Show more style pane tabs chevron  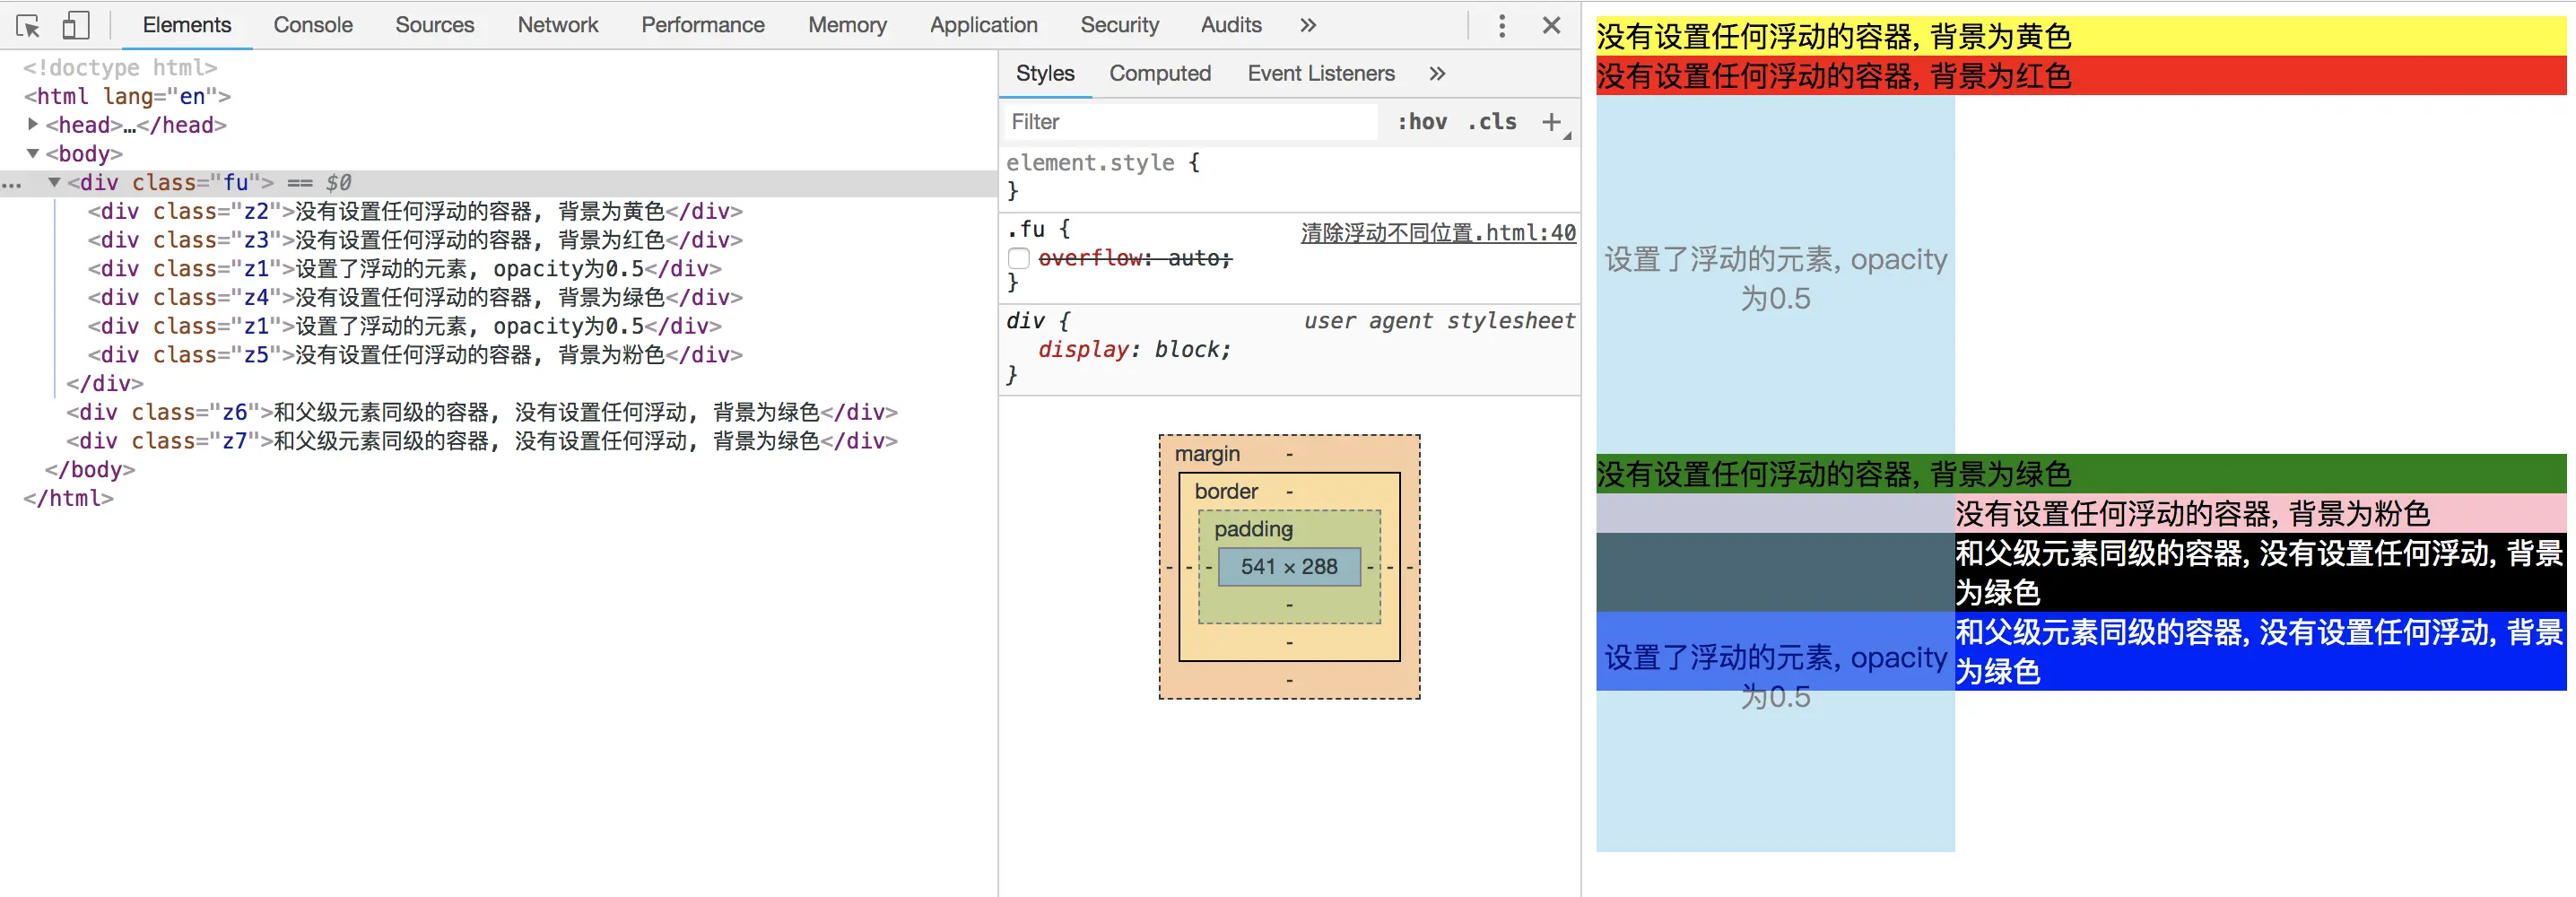pos(1437,74)
